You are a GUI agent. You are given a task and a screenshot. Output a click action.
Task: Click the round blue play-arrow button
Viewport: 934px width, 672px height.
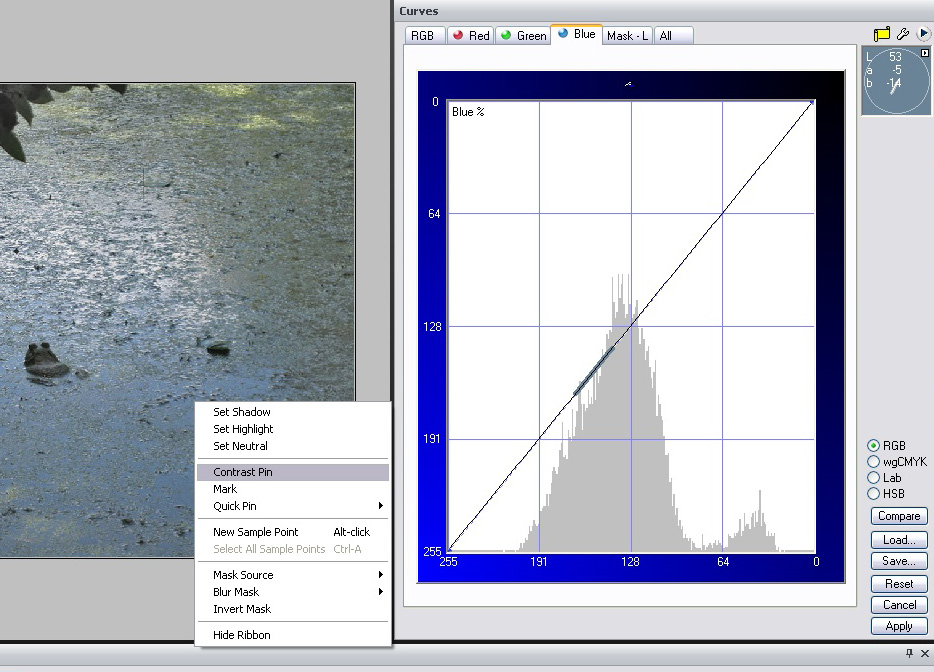point(923,34)
